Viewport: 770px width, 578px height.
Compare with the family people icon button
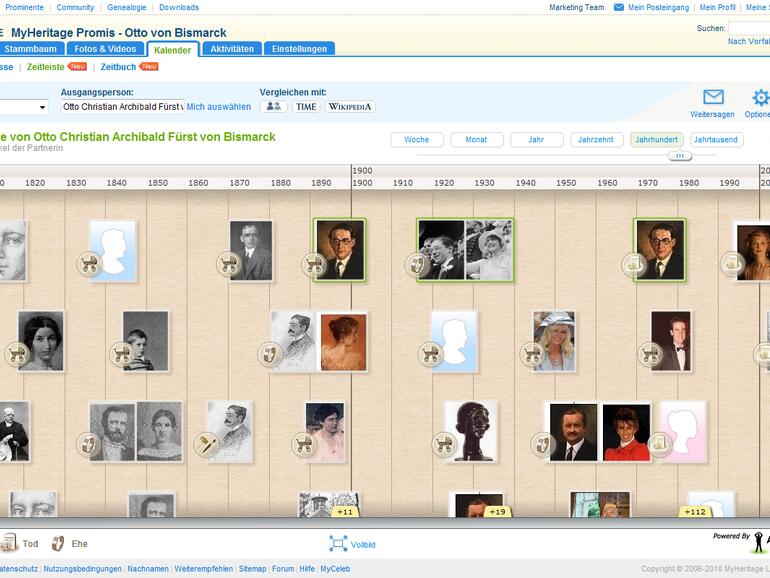click(274, 107)
